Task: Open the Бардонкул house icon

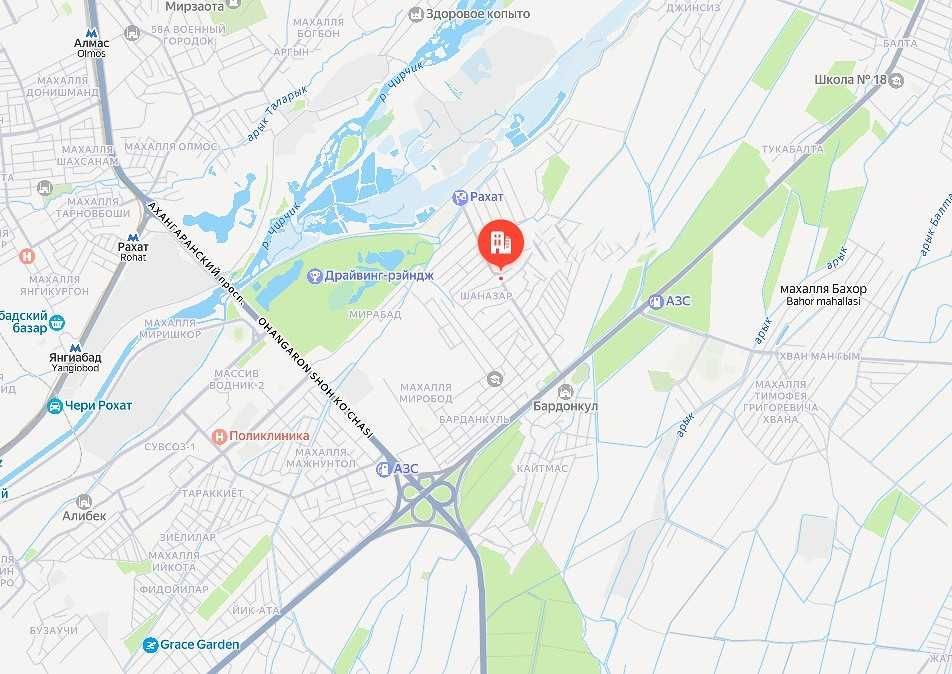Action: tap(565, 392)
